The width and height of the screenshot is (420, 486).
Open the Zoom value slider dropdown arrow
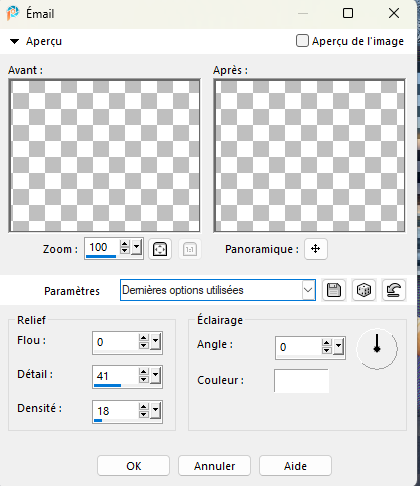(136, 247)
